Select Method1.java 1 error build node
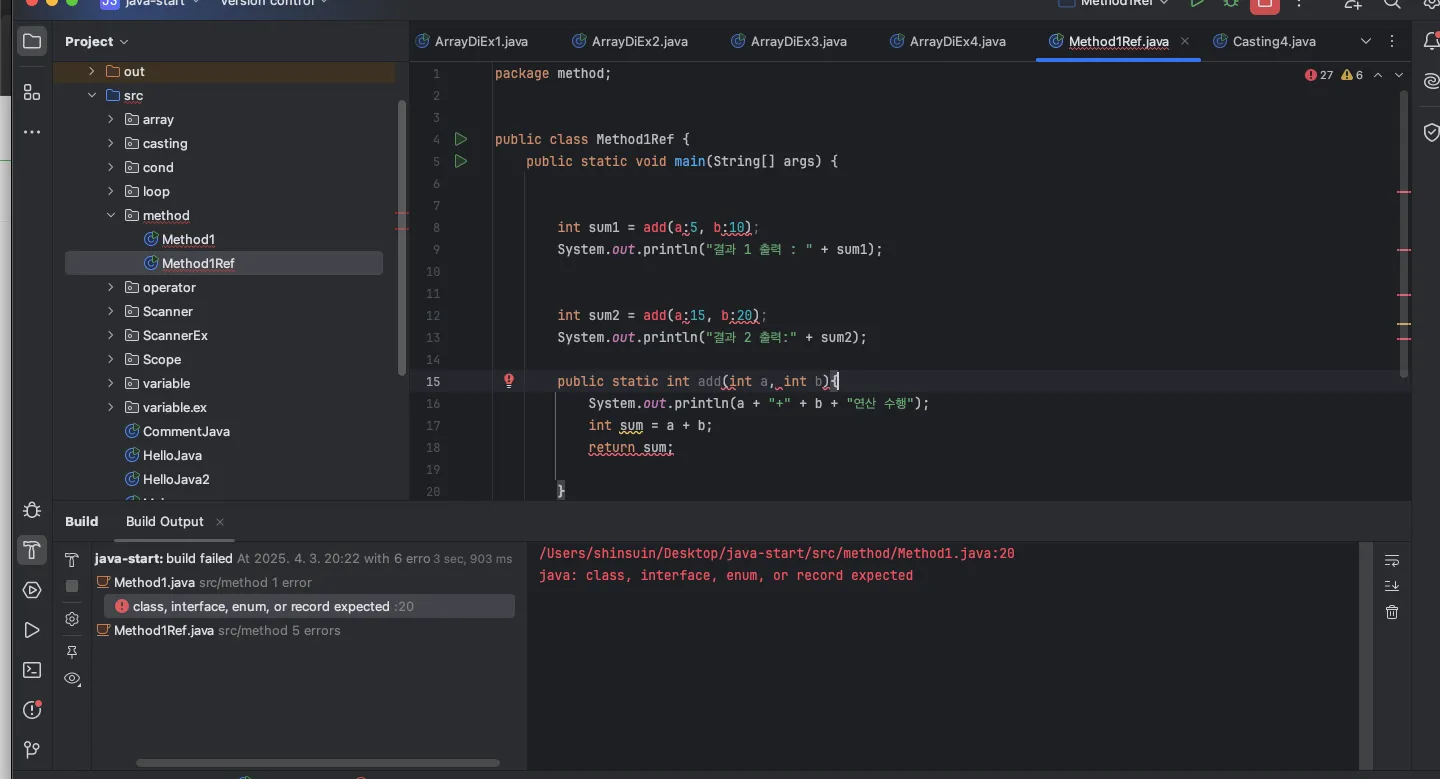Viewport: 1440px width, 779px height. (x=204, y=582)
